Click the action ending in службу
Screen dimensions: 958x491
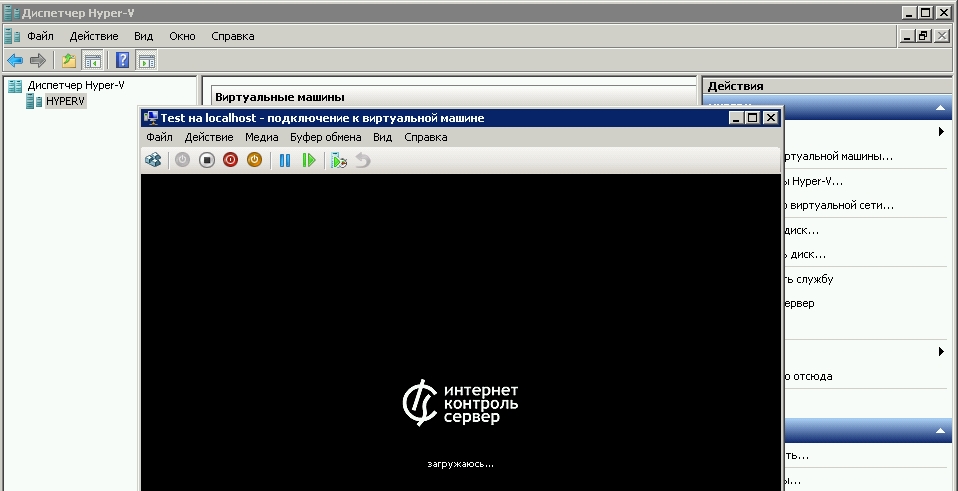[x=808, y=279]
